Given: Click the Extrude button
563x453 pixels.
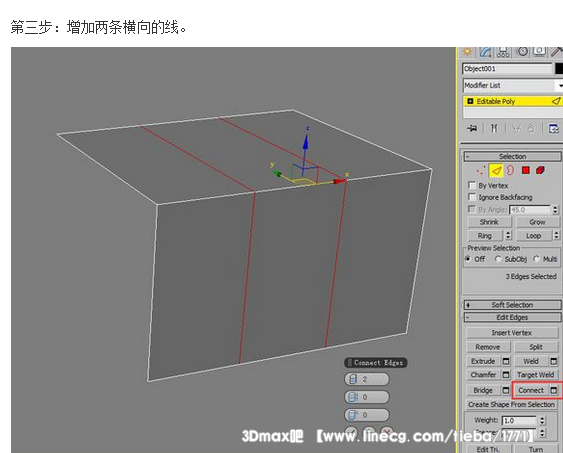Looking at the screenshot, I should pos(483,361).
